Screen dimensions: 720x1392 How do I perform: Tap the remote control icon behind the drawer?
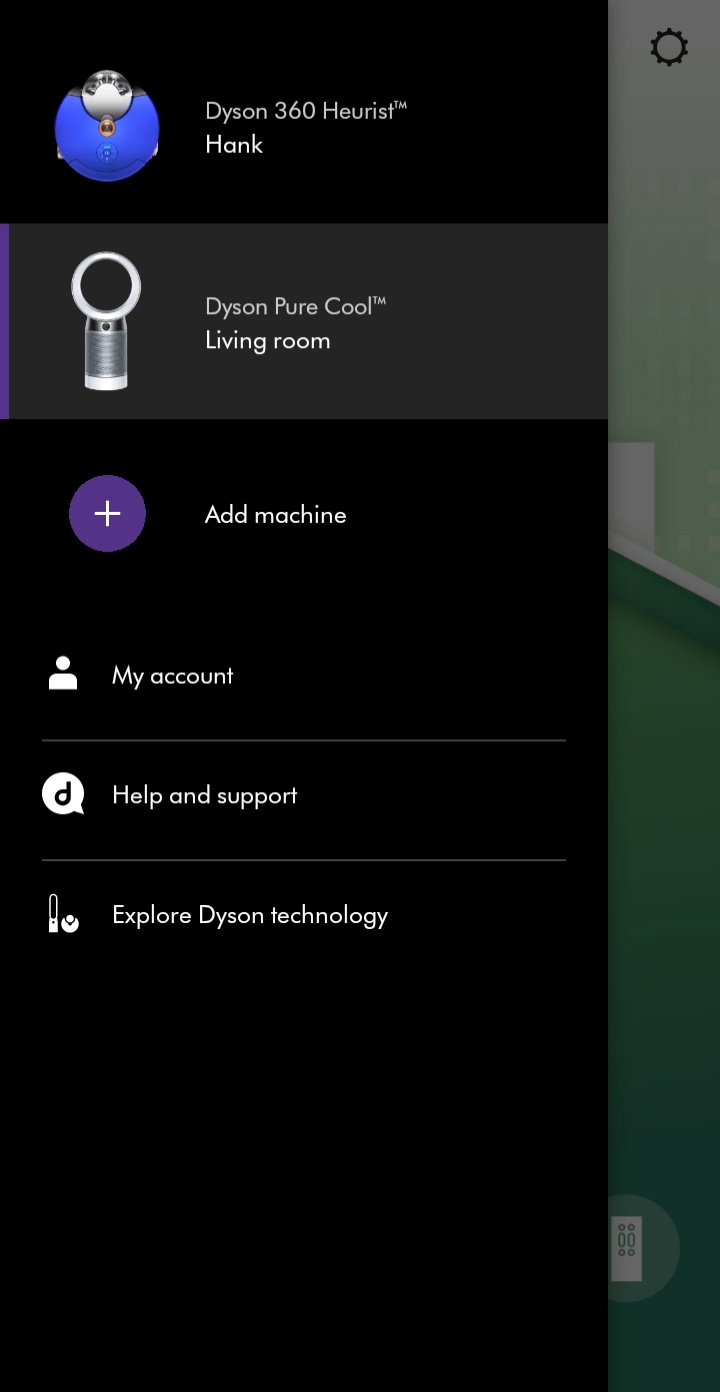(626, 1249)
